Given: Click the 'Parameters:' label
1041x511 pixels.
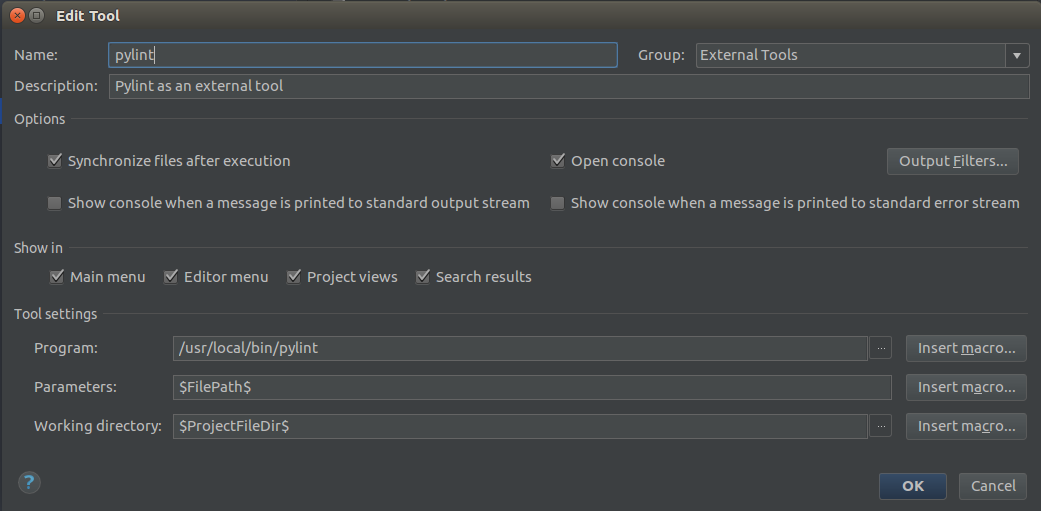Looking at the screenshot, I should click(x=76, y=388).
